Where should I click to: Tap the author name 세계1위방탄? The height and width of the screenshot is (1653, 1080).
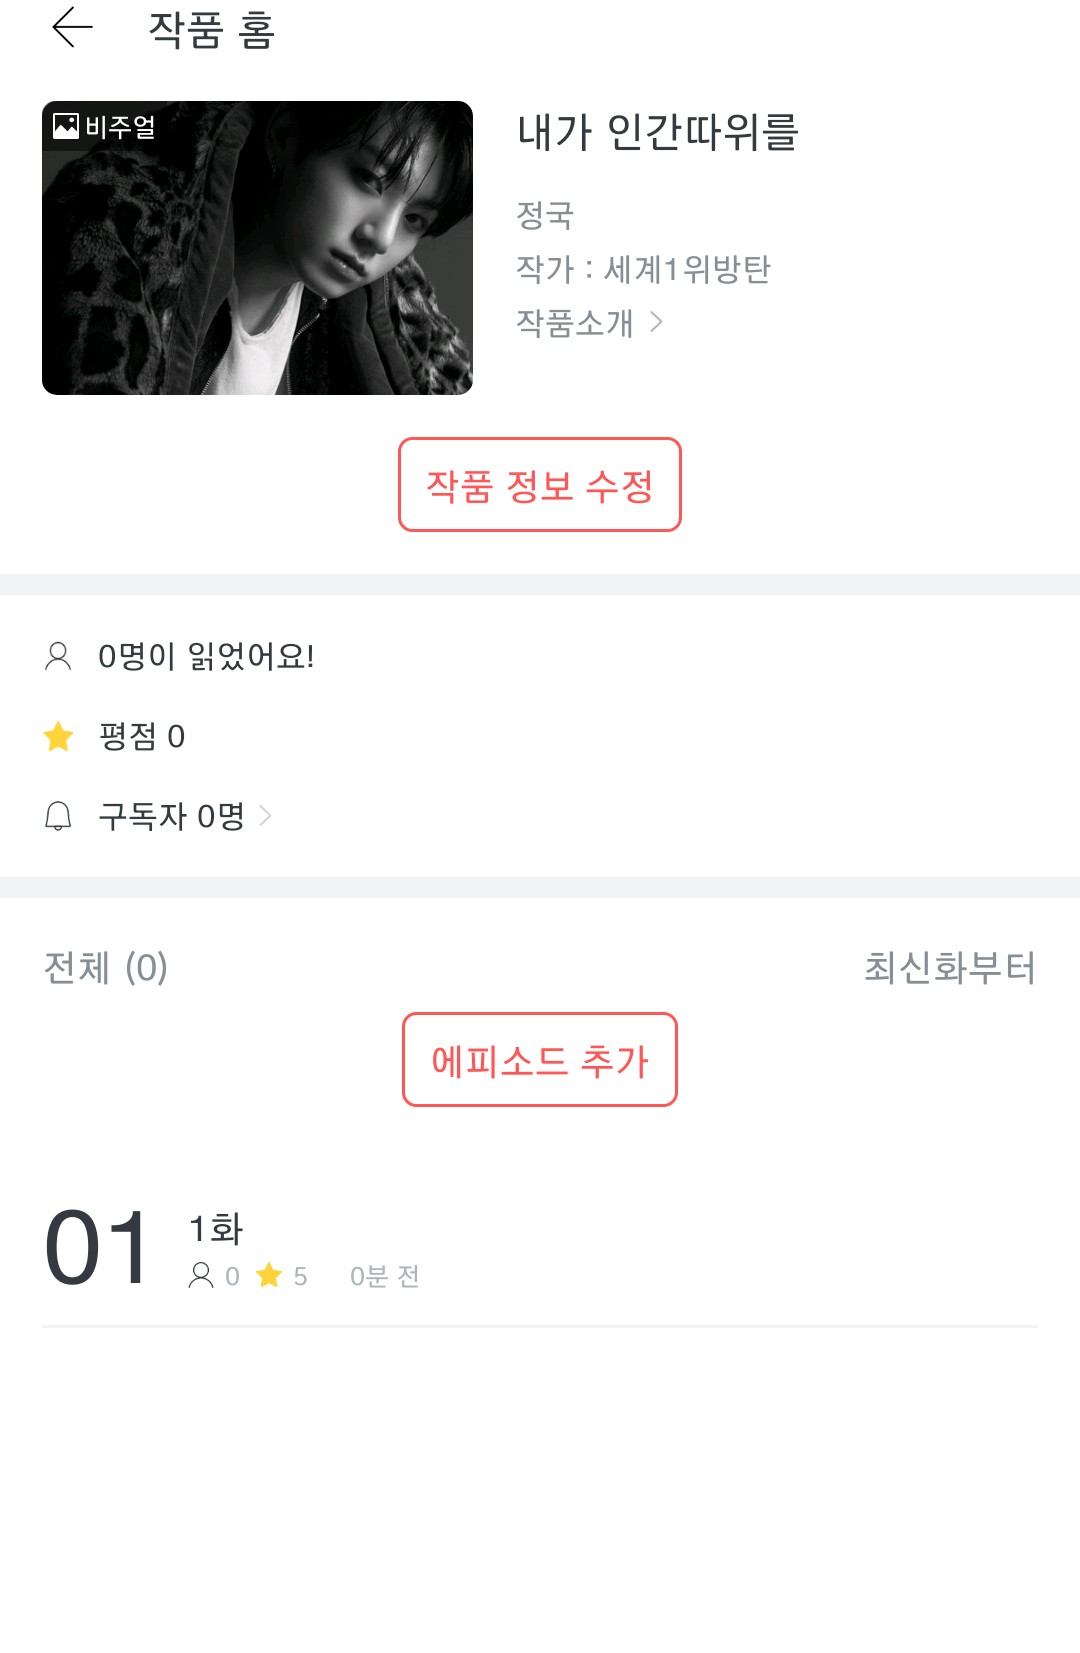pyautogui.click(x=687, y=269)
